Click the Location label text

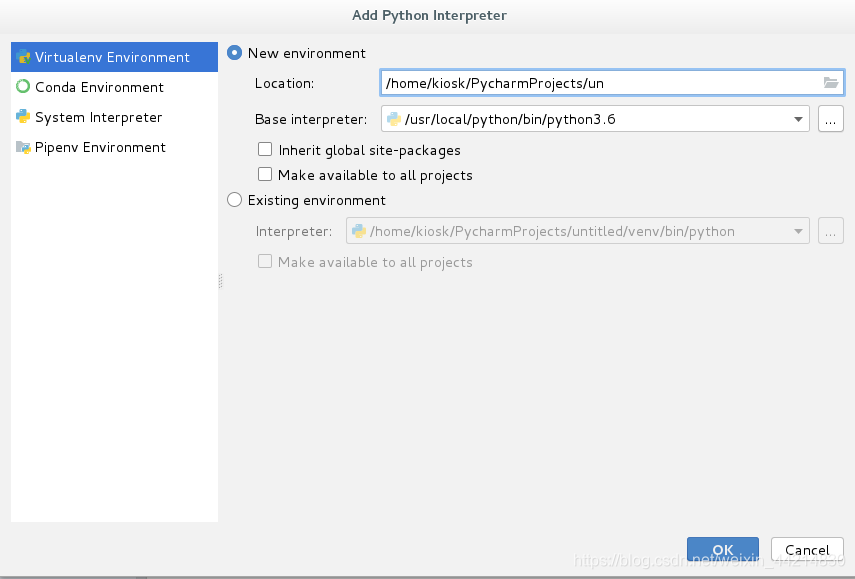click(x=284, y=83)
